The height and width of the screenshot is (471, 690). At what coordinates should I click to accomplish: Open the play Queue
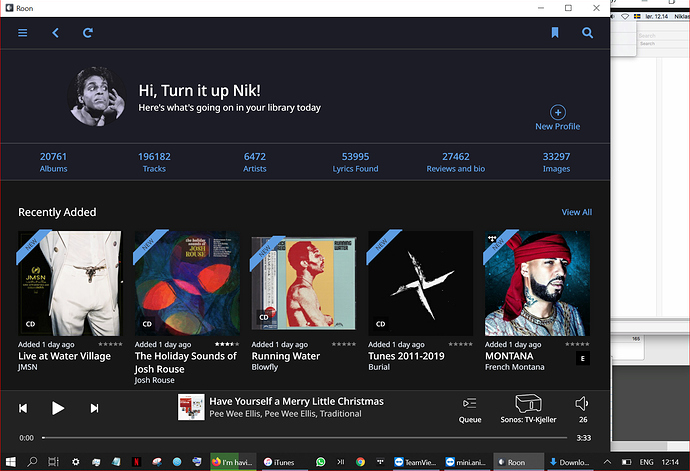point(470,410)
